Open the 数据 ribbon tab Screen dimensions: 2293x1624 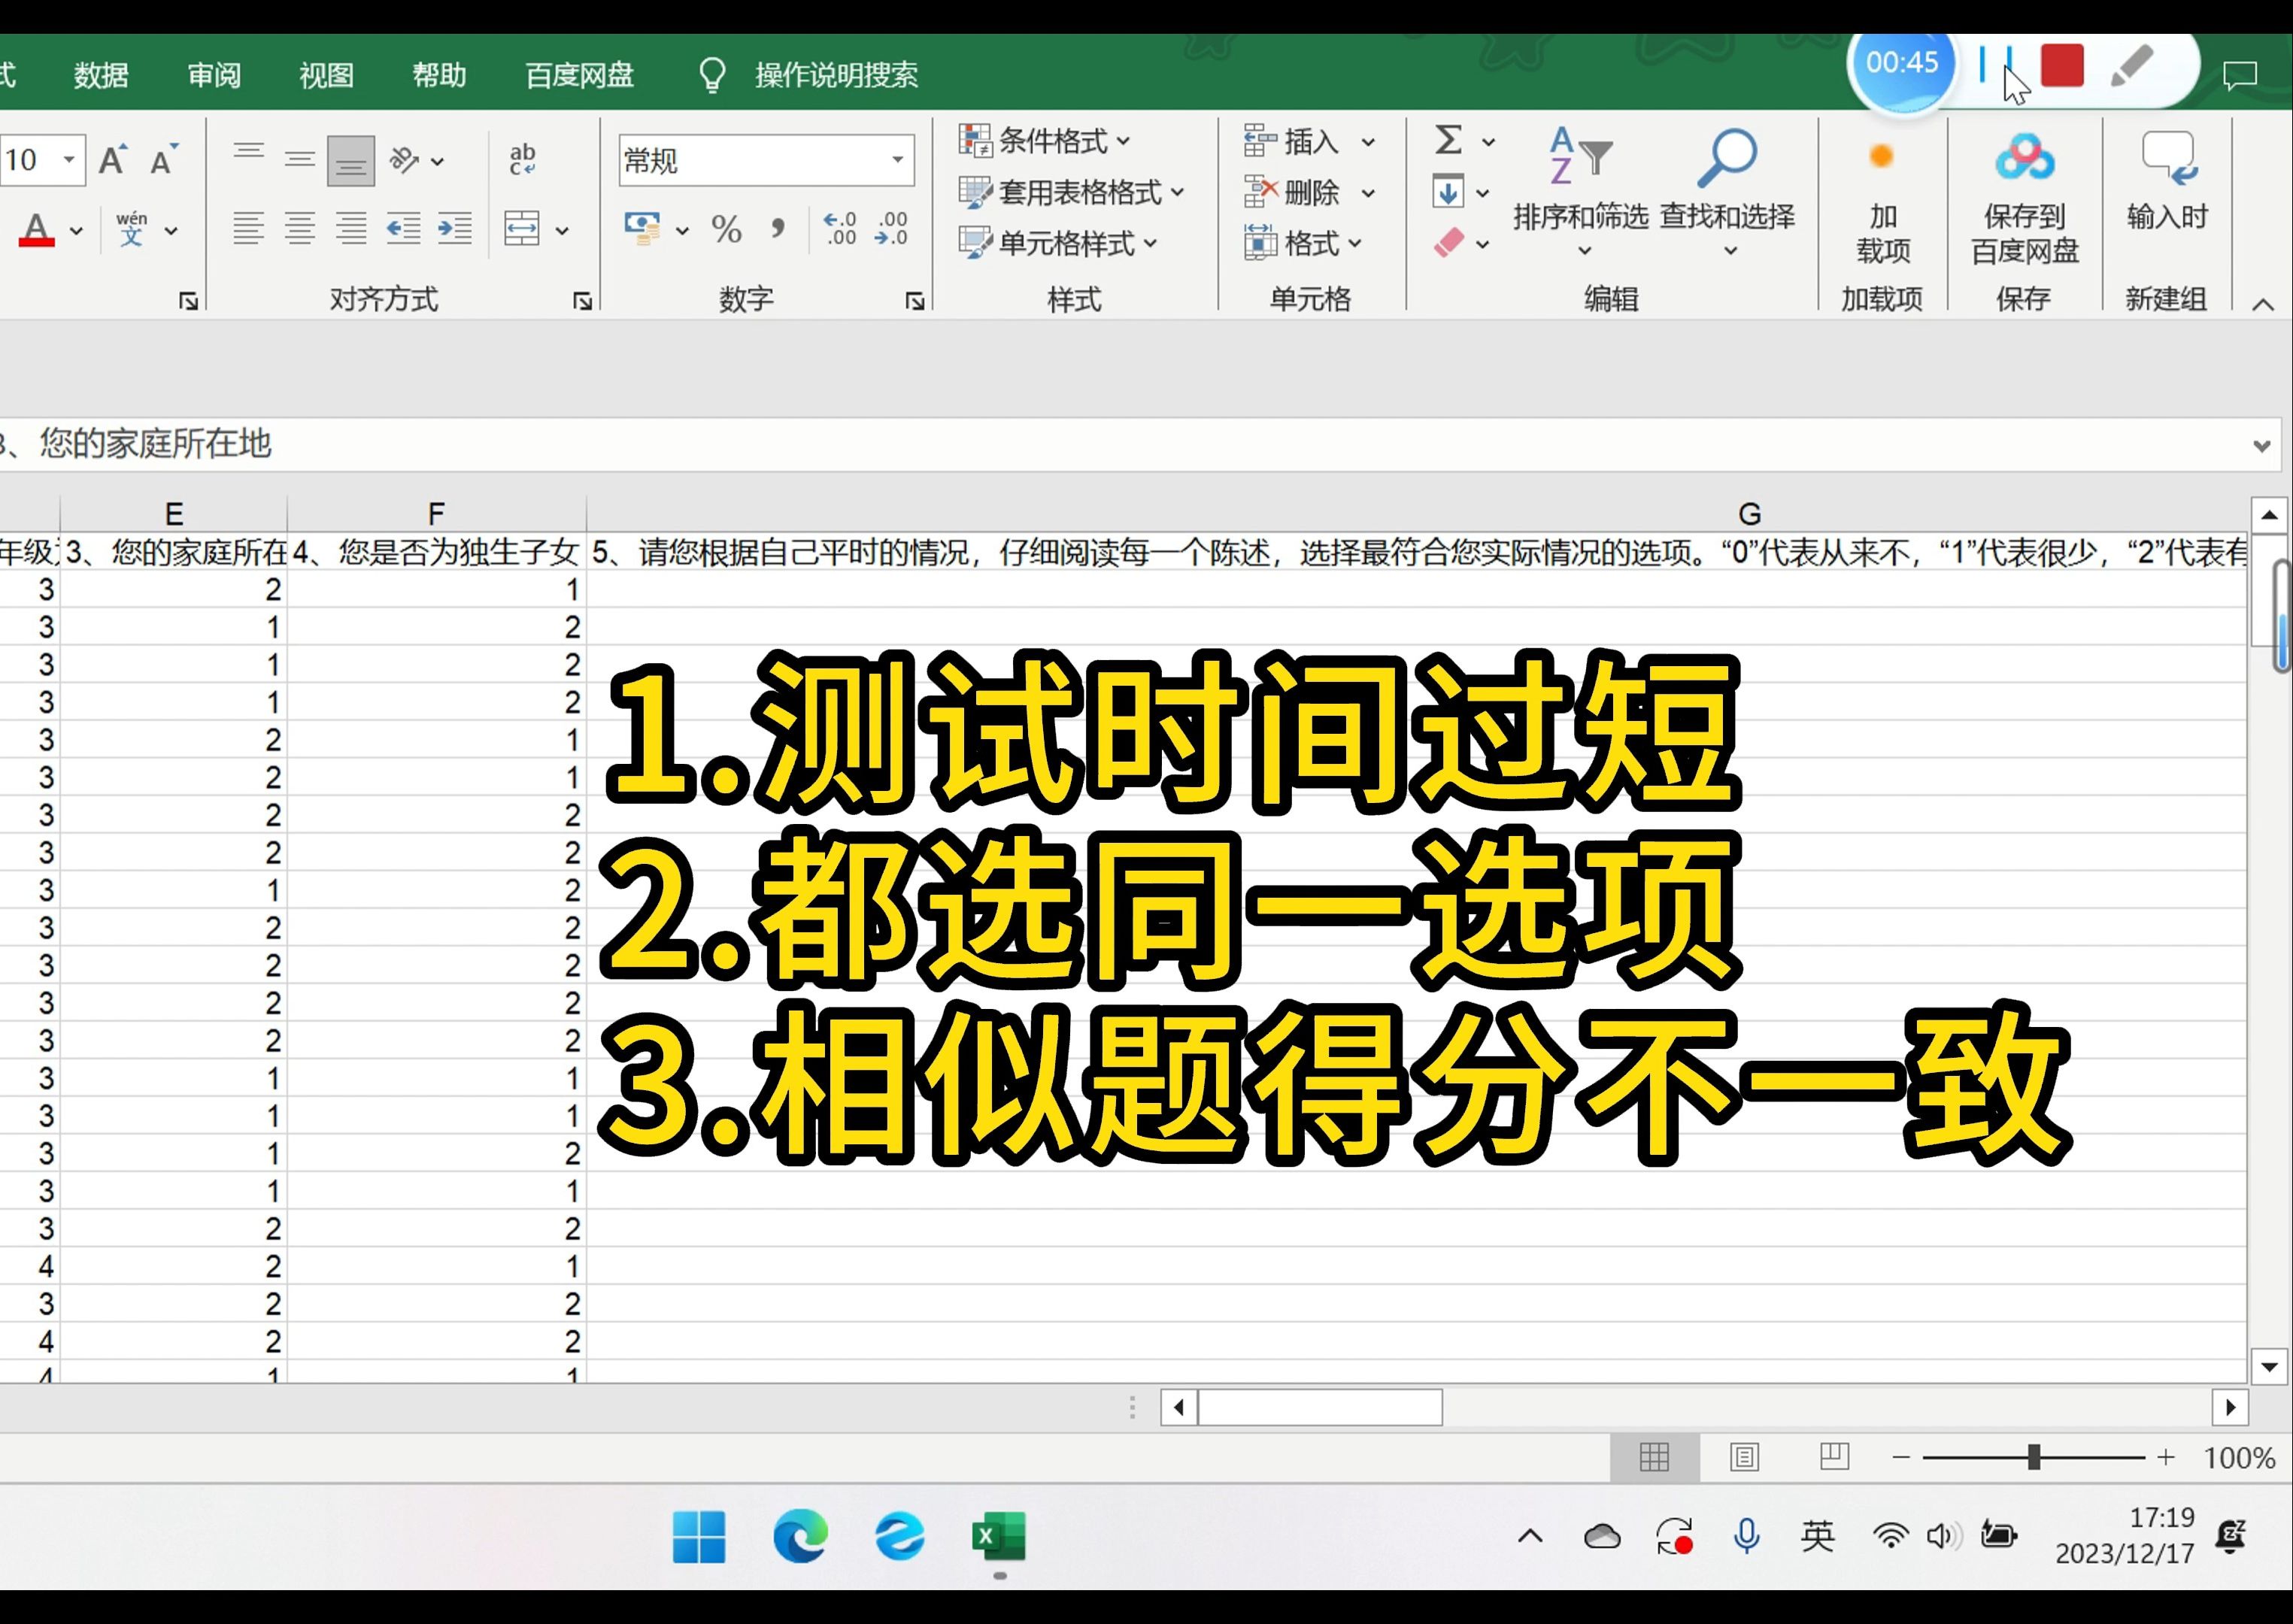click(101, 75)
